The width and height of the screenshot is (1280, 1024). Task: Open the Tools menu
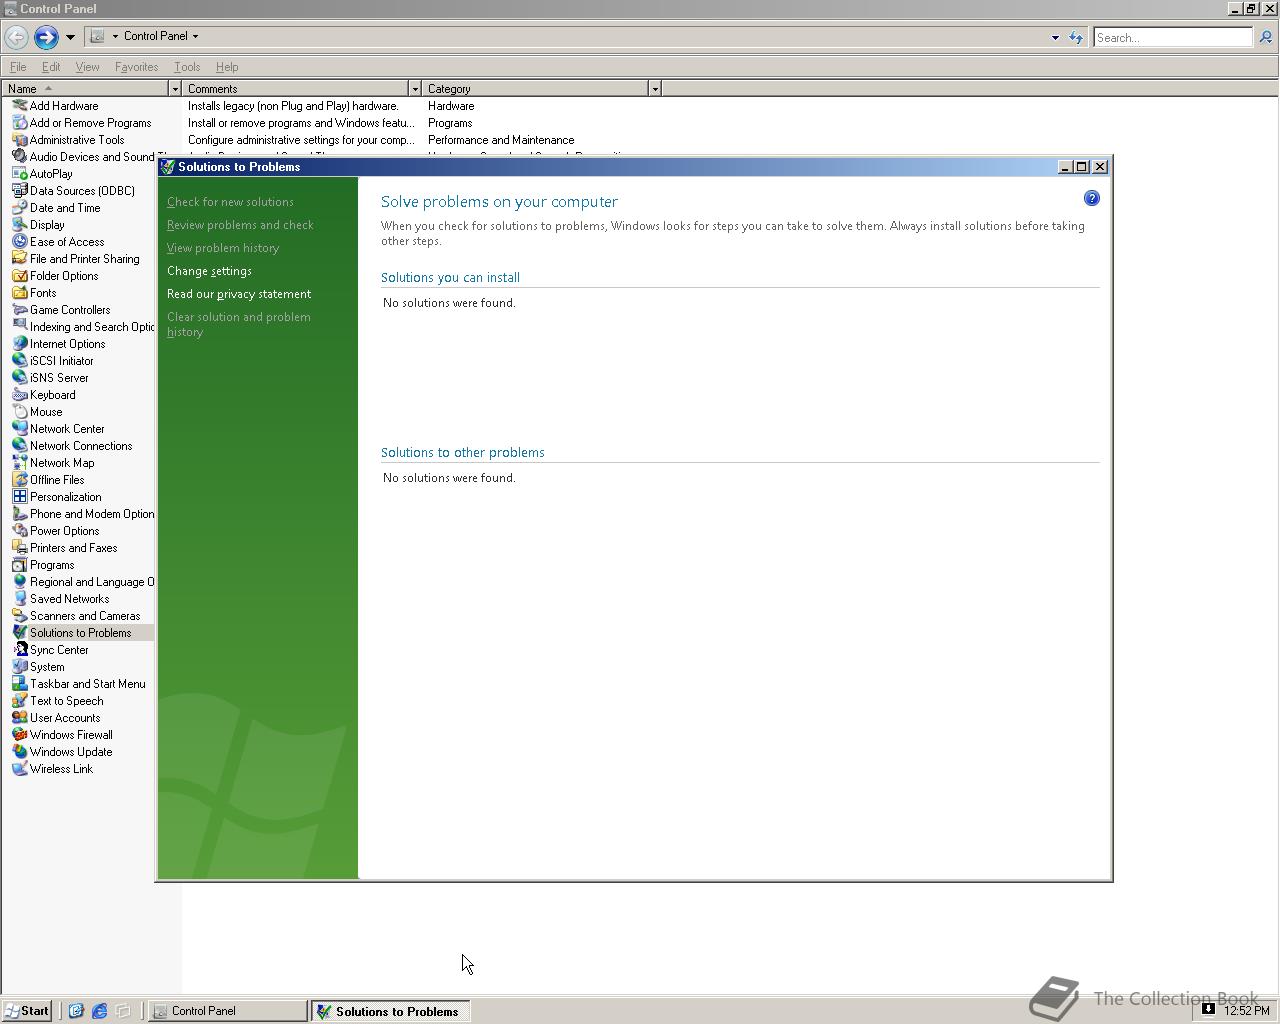(187, 67)
